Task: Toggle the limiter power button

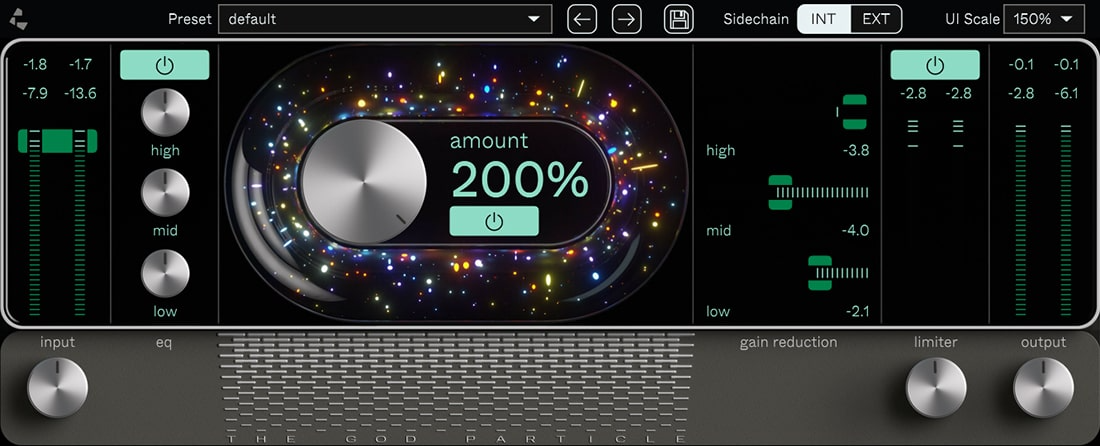Action: coord(935,65)
